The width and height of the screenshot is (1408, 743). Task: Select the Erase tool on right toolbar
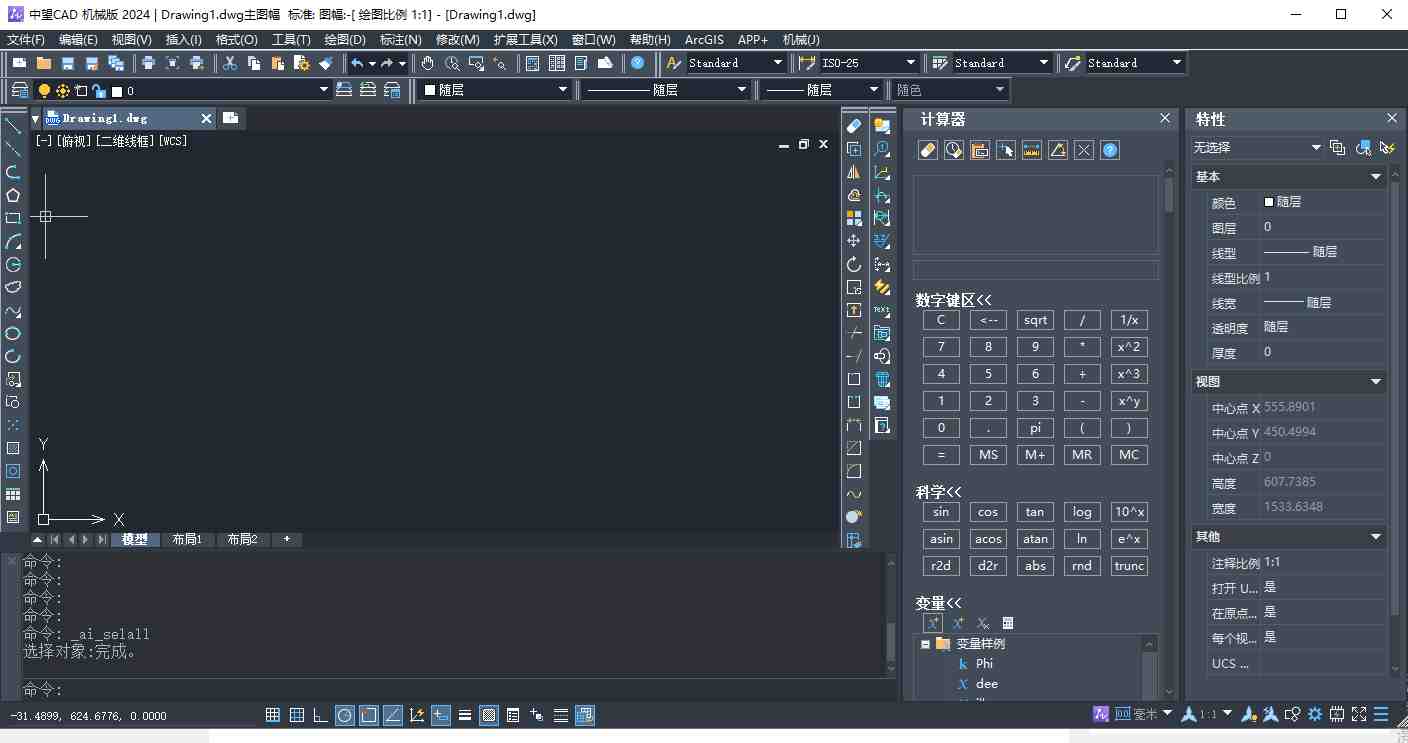pyautogui.click(x=853, y=125)
